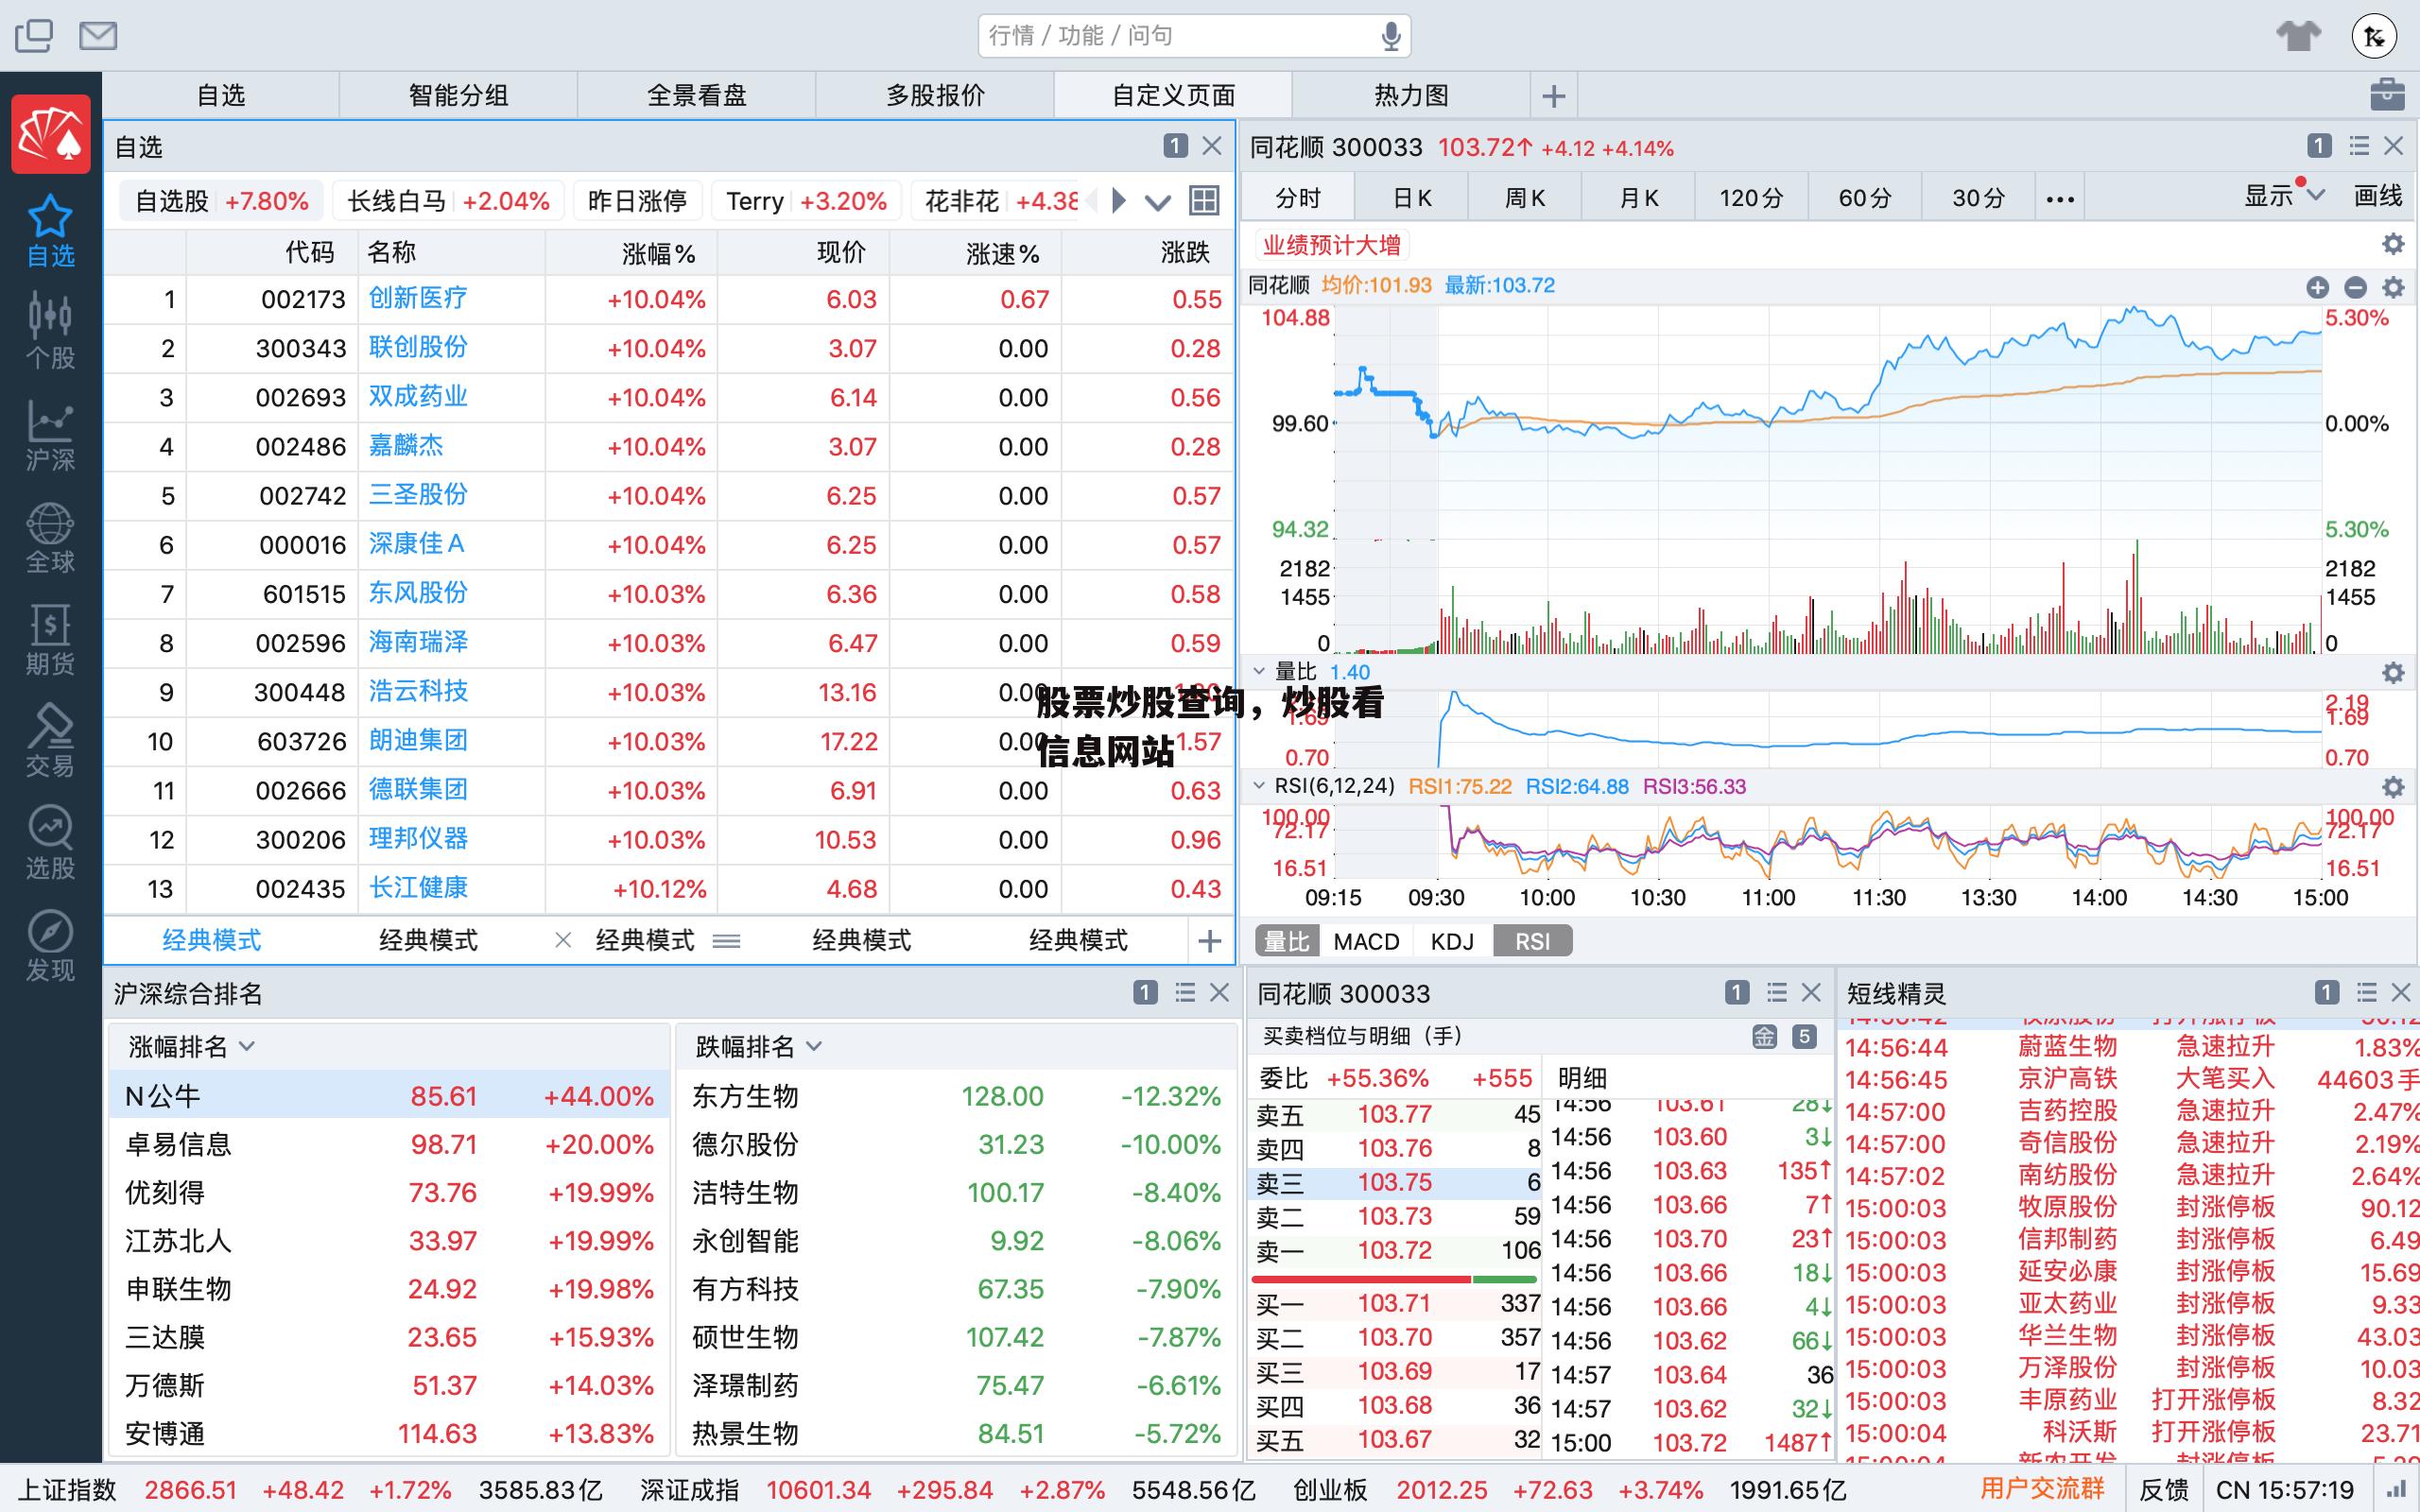Open list menu icon in 沪深综合排名 panel
Image resolution: width=2420 pixels, height=1512 pixels.
point(1185,992)
